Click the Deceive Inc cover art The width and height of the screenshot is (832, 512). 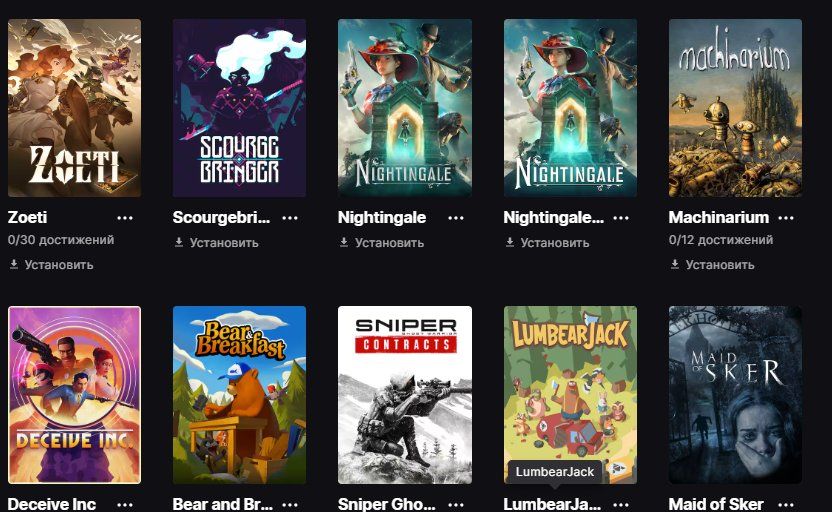tap(74, 395)
